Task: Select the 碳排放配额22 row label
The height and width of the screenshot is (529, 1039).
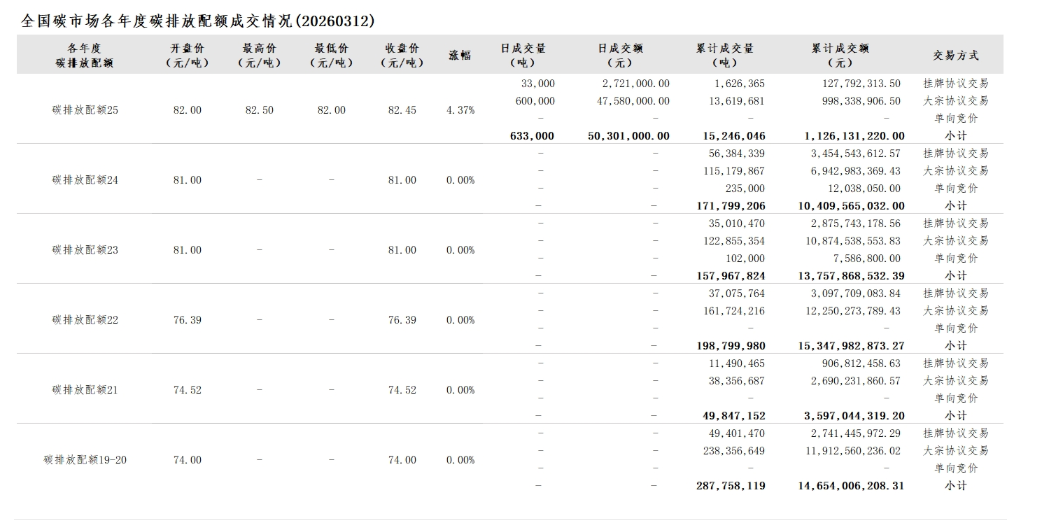Action: 85,320
